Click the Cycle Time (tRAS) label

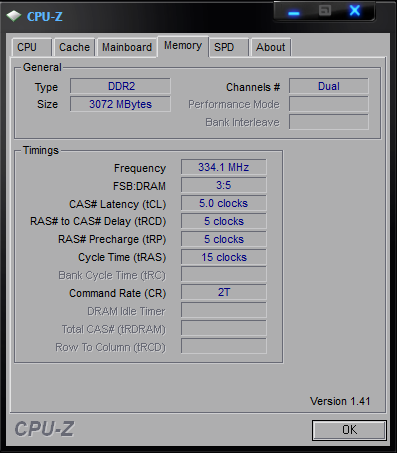point(122,258)
